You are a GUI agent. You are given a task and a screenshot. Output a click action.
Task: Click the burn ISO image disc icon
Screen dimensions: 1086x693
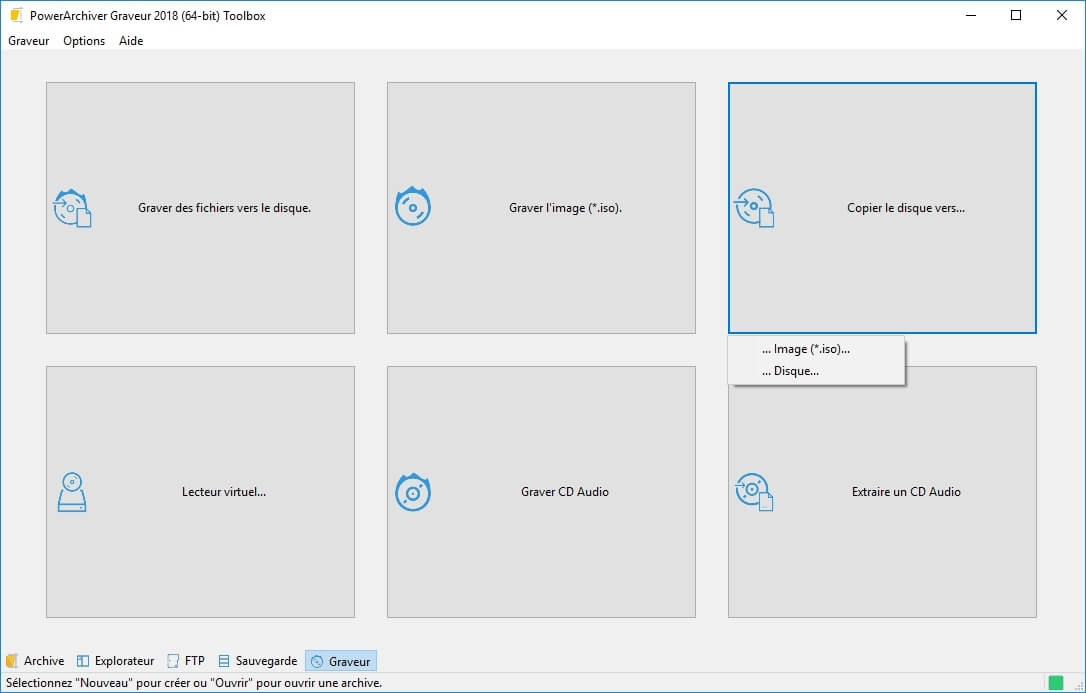pos(413,208)
